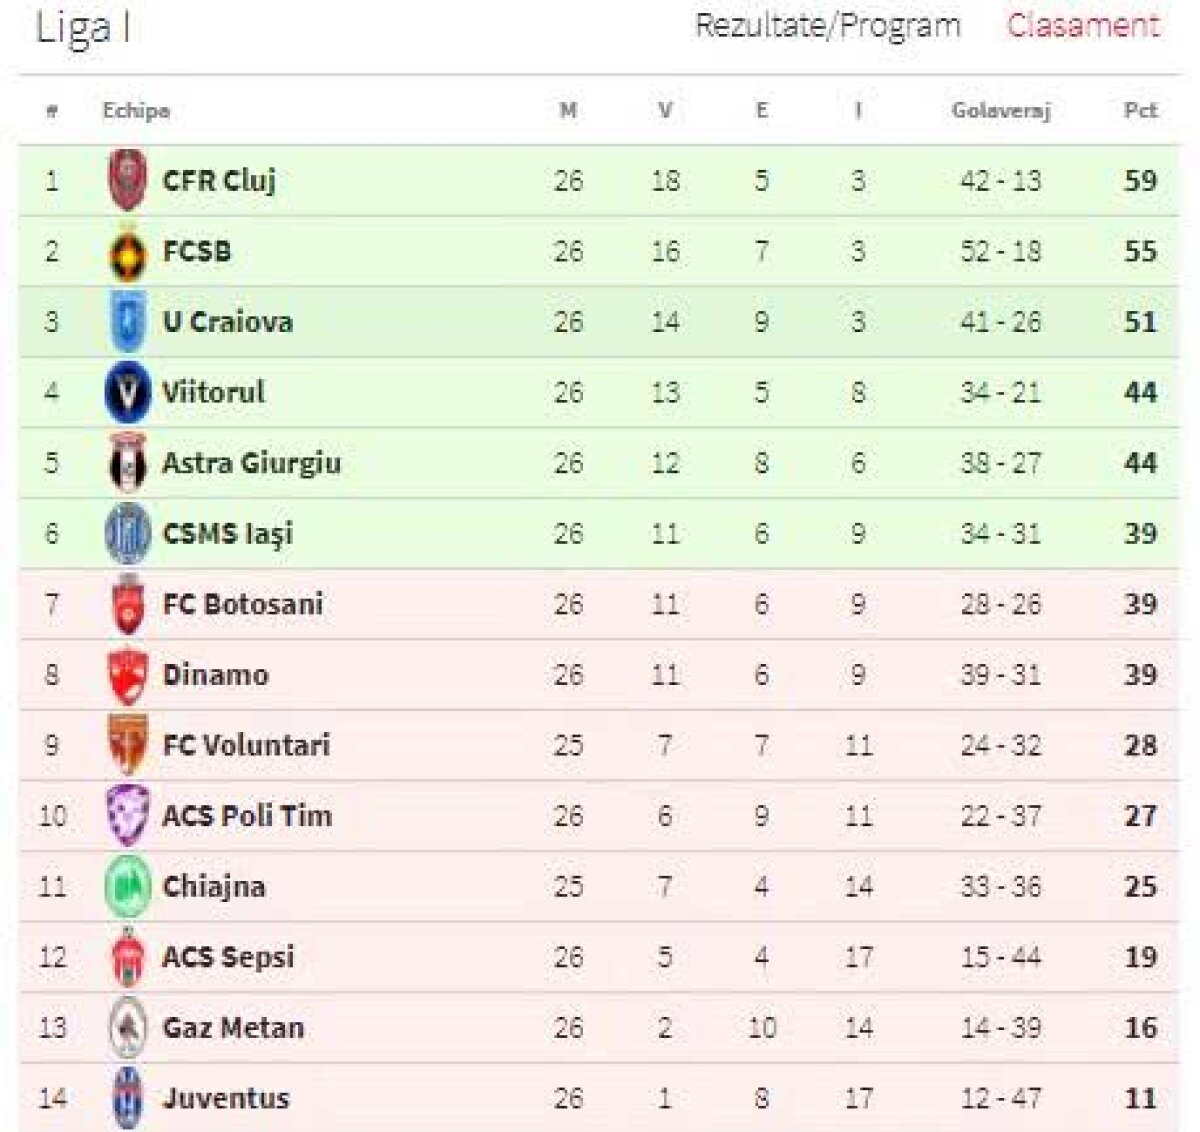The height and width of the screenshot is (1132, 1200).
Task: Click the Golaveraj column header
Action: click(x=999, y=112)
